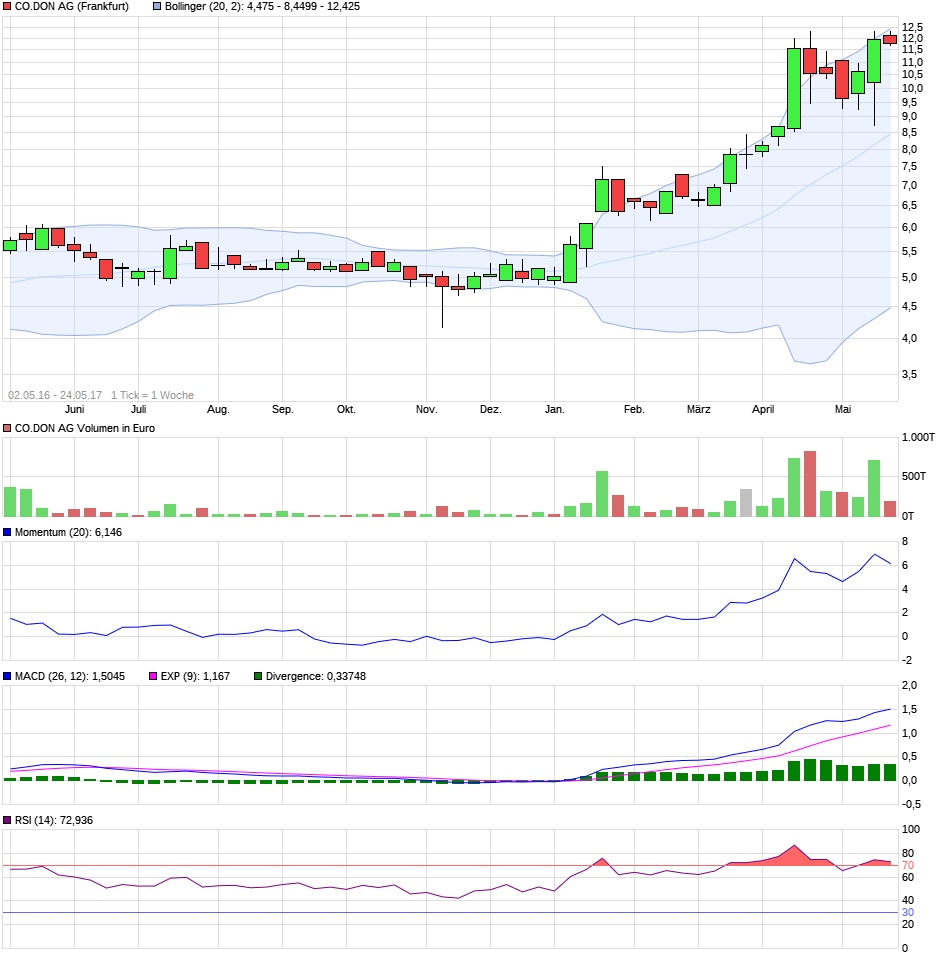Click the grey volume bar in late March
The width and height of the screenshot is (940, 958).
click(x=746, y=503)
